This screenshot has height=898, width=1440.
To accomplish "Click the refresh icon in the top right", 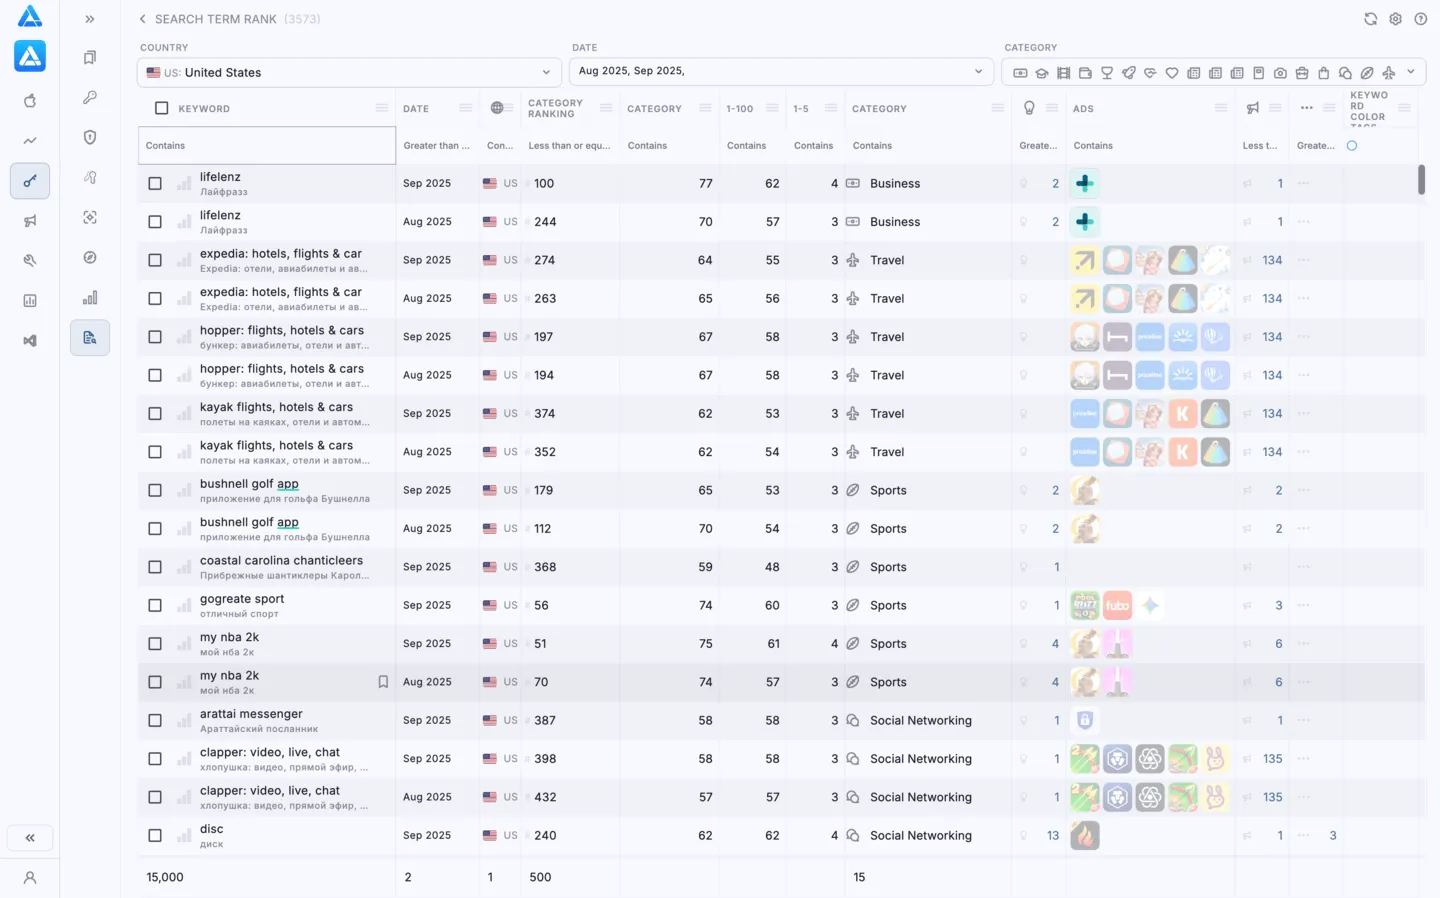I will click(1370, 18).
